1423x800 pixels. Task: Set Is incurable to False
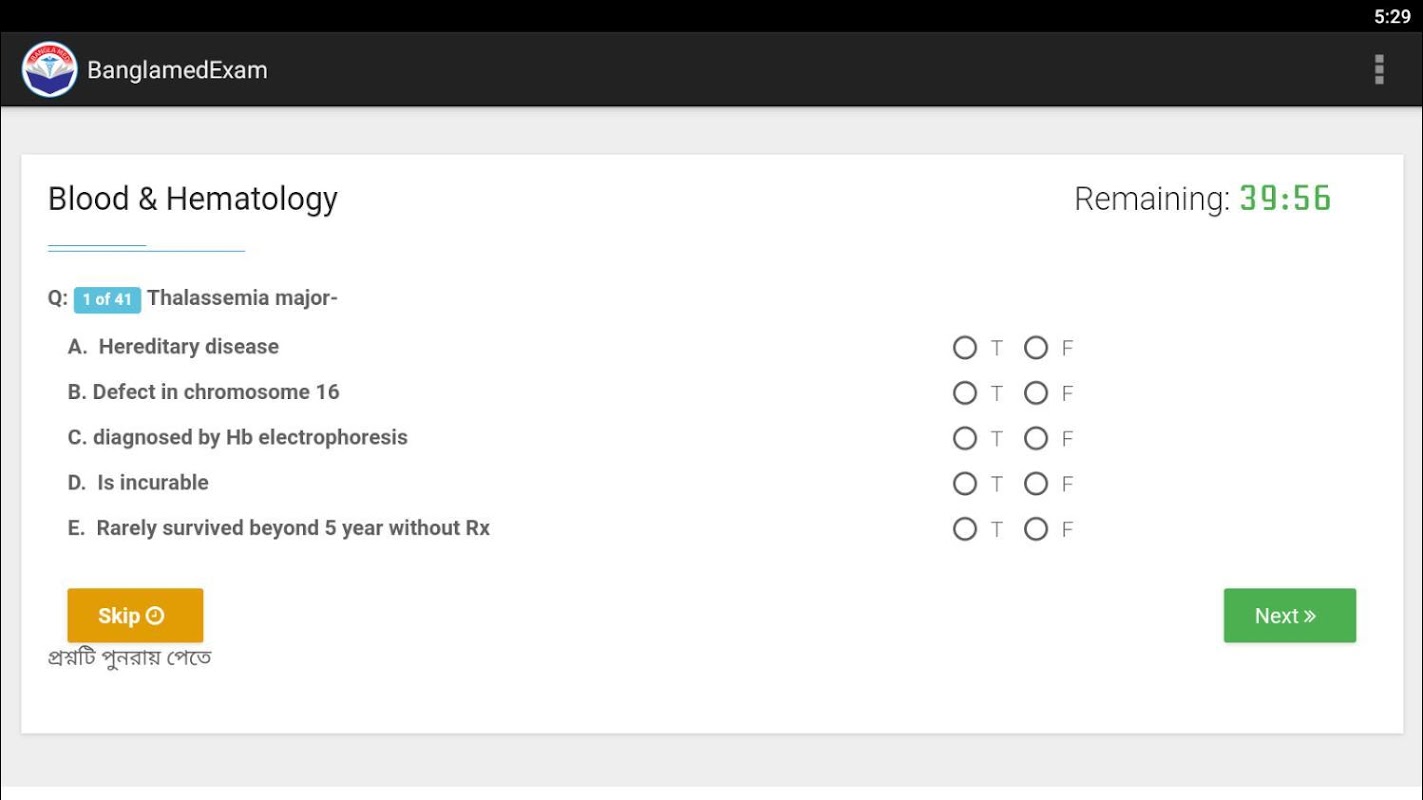tap(1036, 484)
